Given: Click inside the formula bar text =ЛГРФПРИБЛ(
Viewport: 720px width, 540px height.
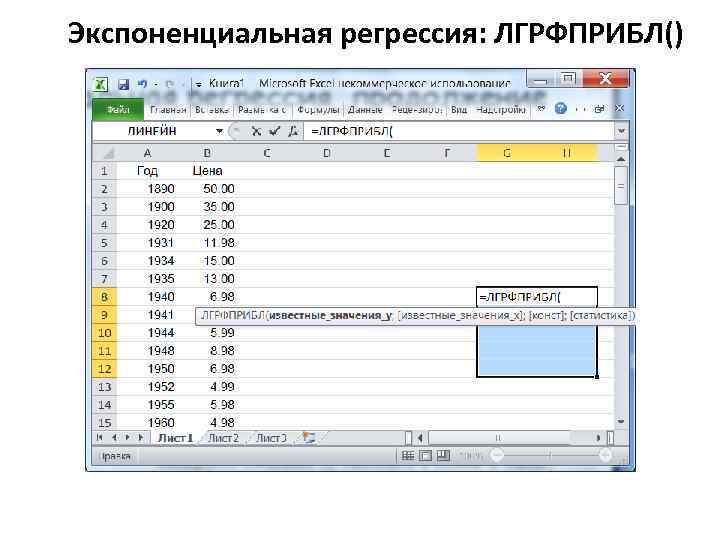Looking at the screenshot, I should [x=352, y=131].
